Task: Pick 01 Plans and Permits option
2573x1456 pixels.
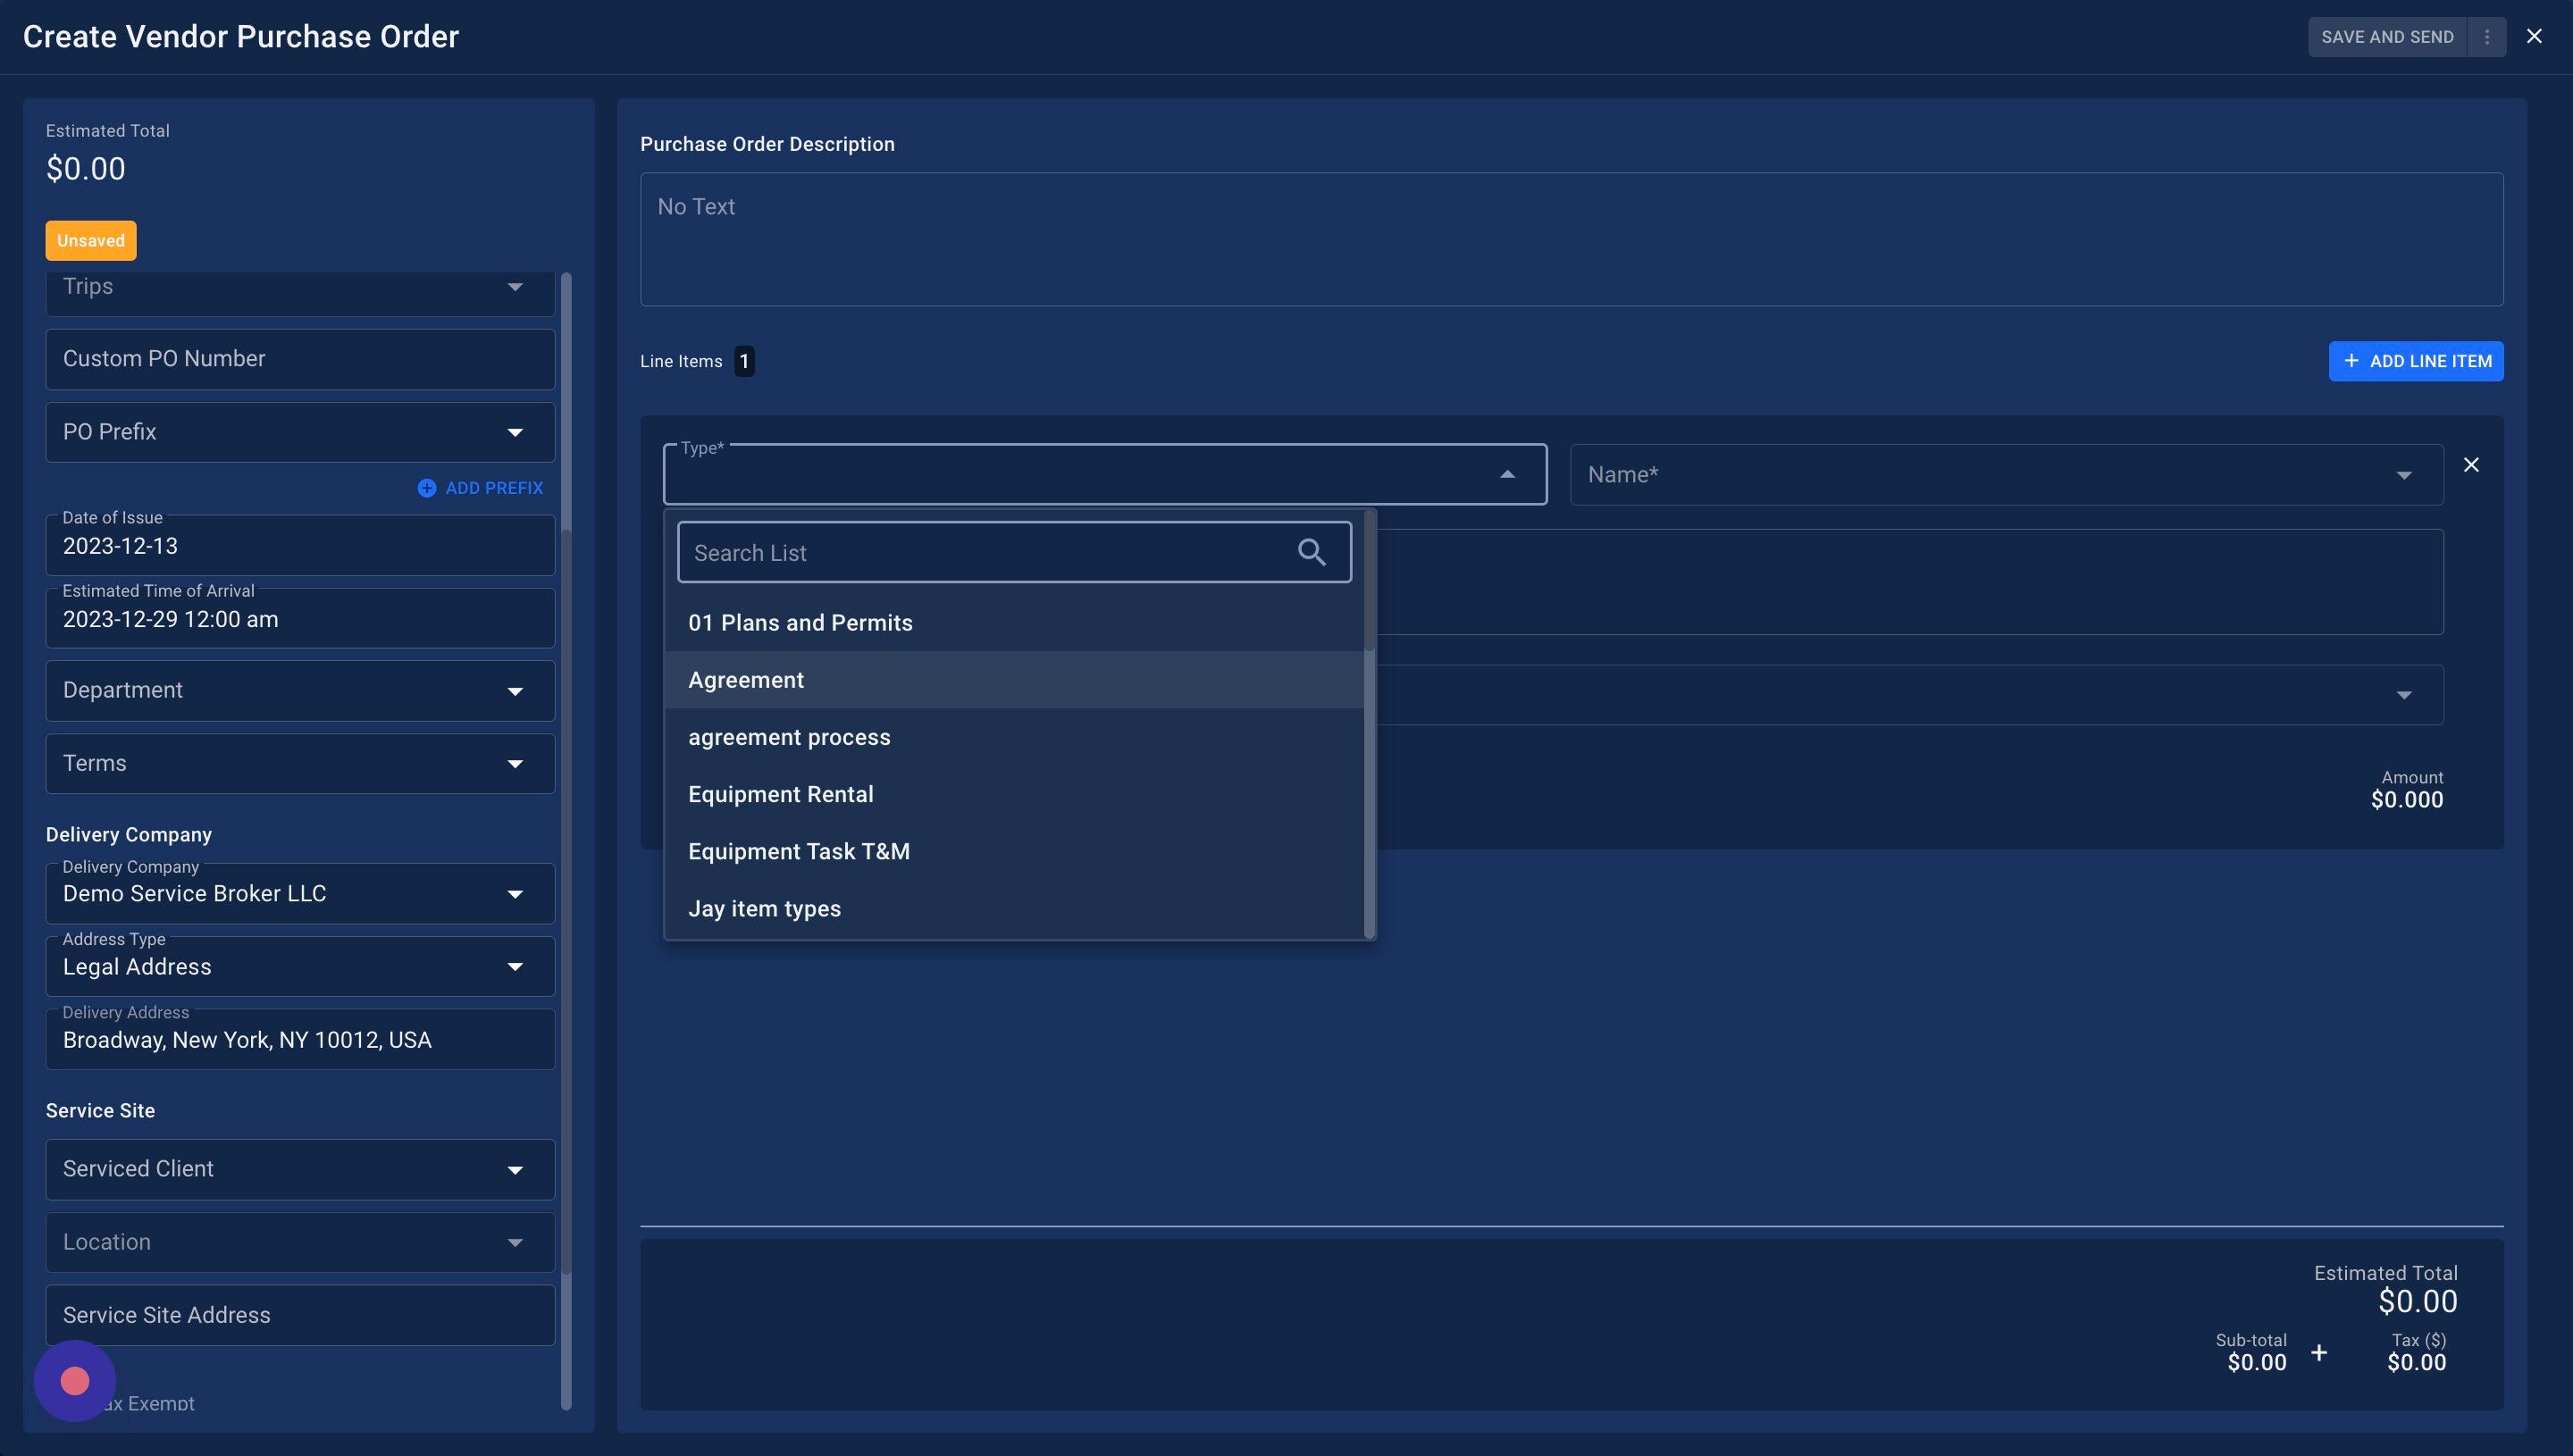Action: pos(800,623)
